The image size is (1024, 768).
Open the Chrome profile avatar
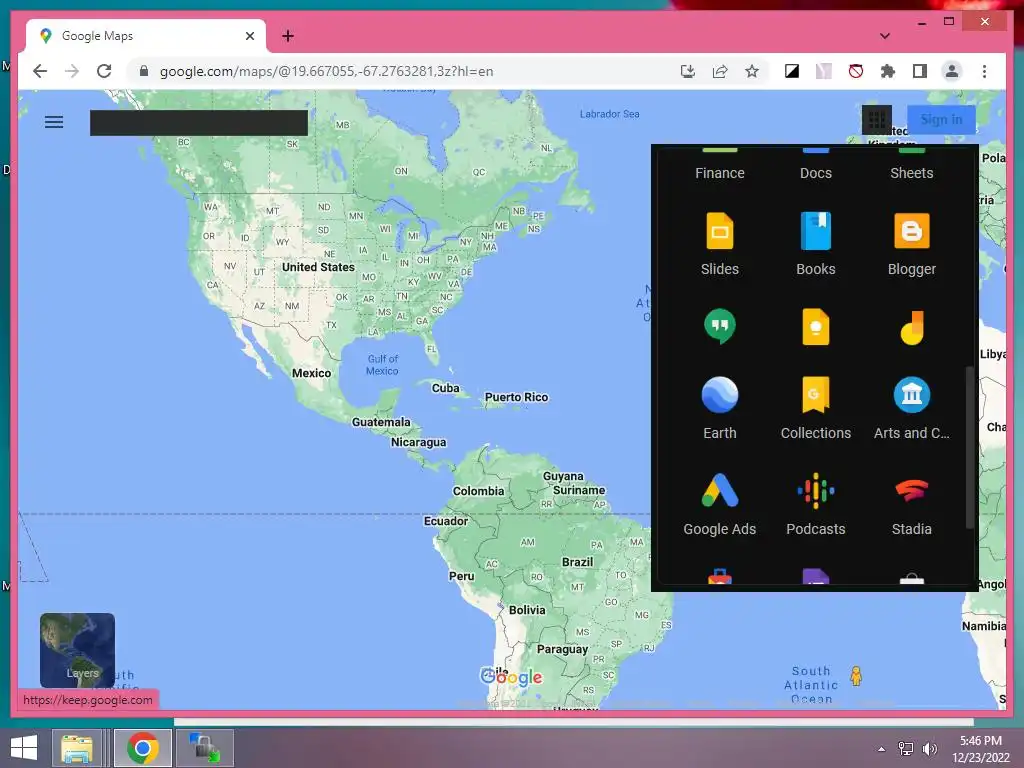[952, 71]
